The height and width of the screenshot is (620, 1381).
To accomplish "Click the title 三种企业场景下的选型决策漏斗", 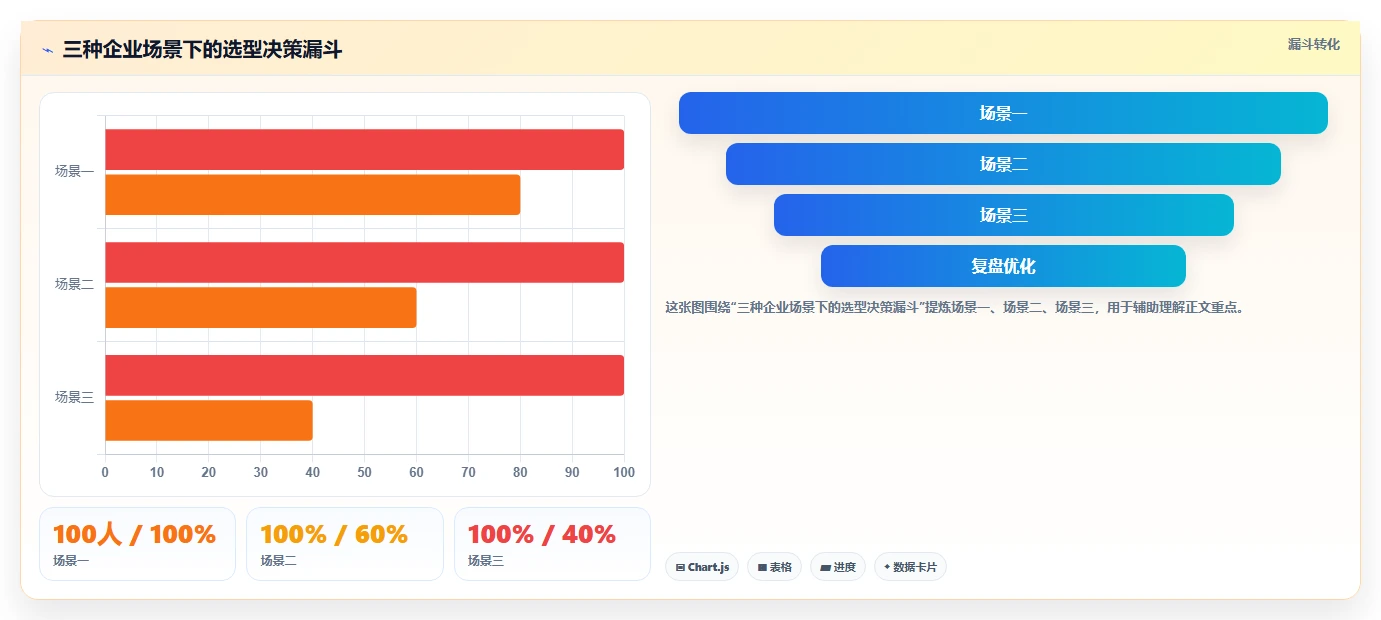I will click(x=202, y=50).
